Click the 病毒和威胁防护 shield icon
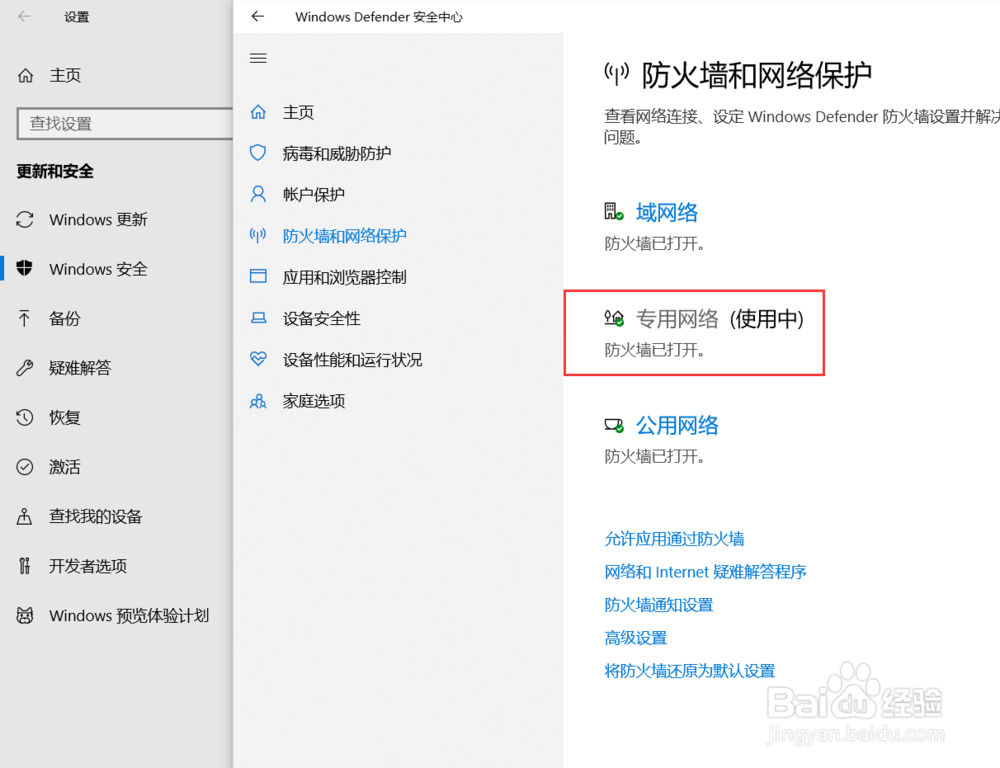1000x768 pixels. [258, 153]
